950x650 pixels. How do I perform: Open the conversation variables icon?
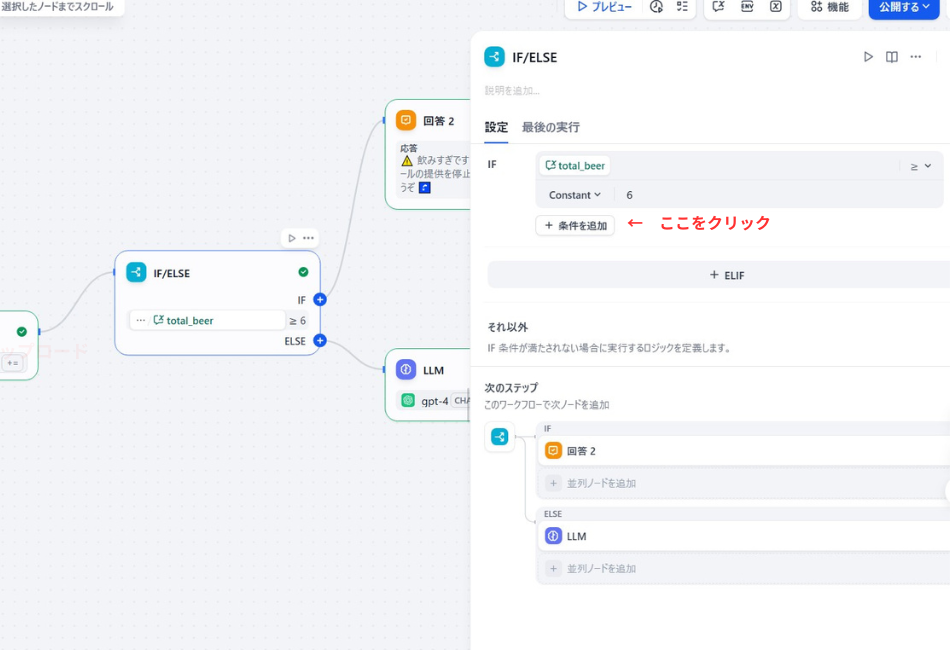click(716, 9)
